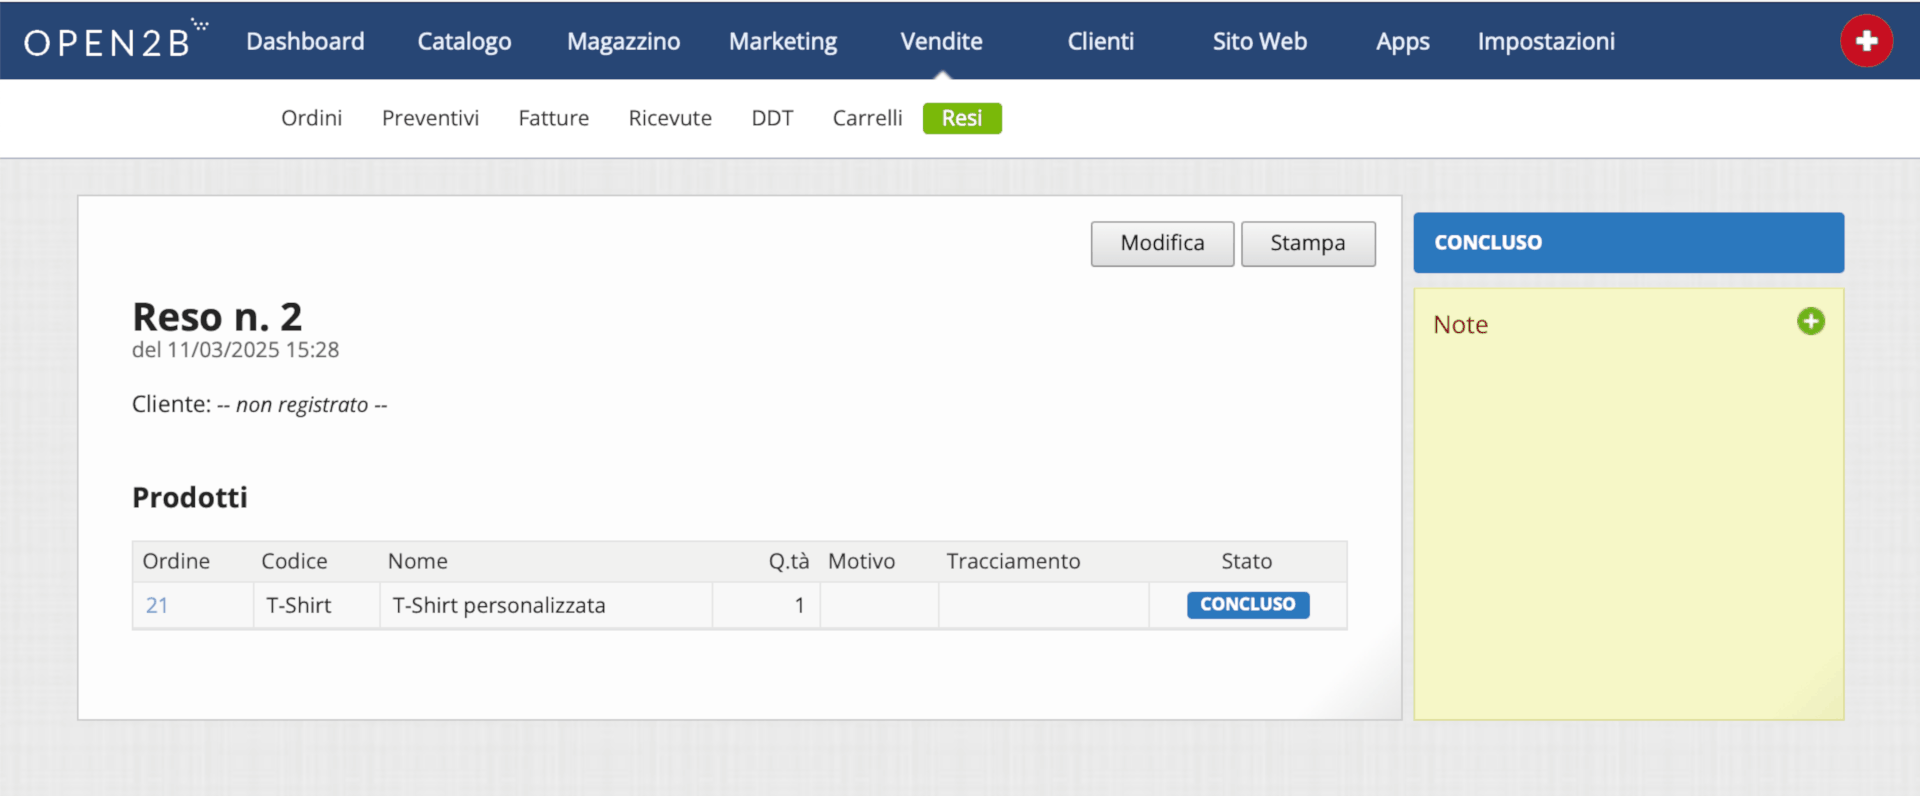Image resolution: width=1920 pixels, height=796 pixels.
Task: Click the red plus icon in header
Action: coord(1866,41)
